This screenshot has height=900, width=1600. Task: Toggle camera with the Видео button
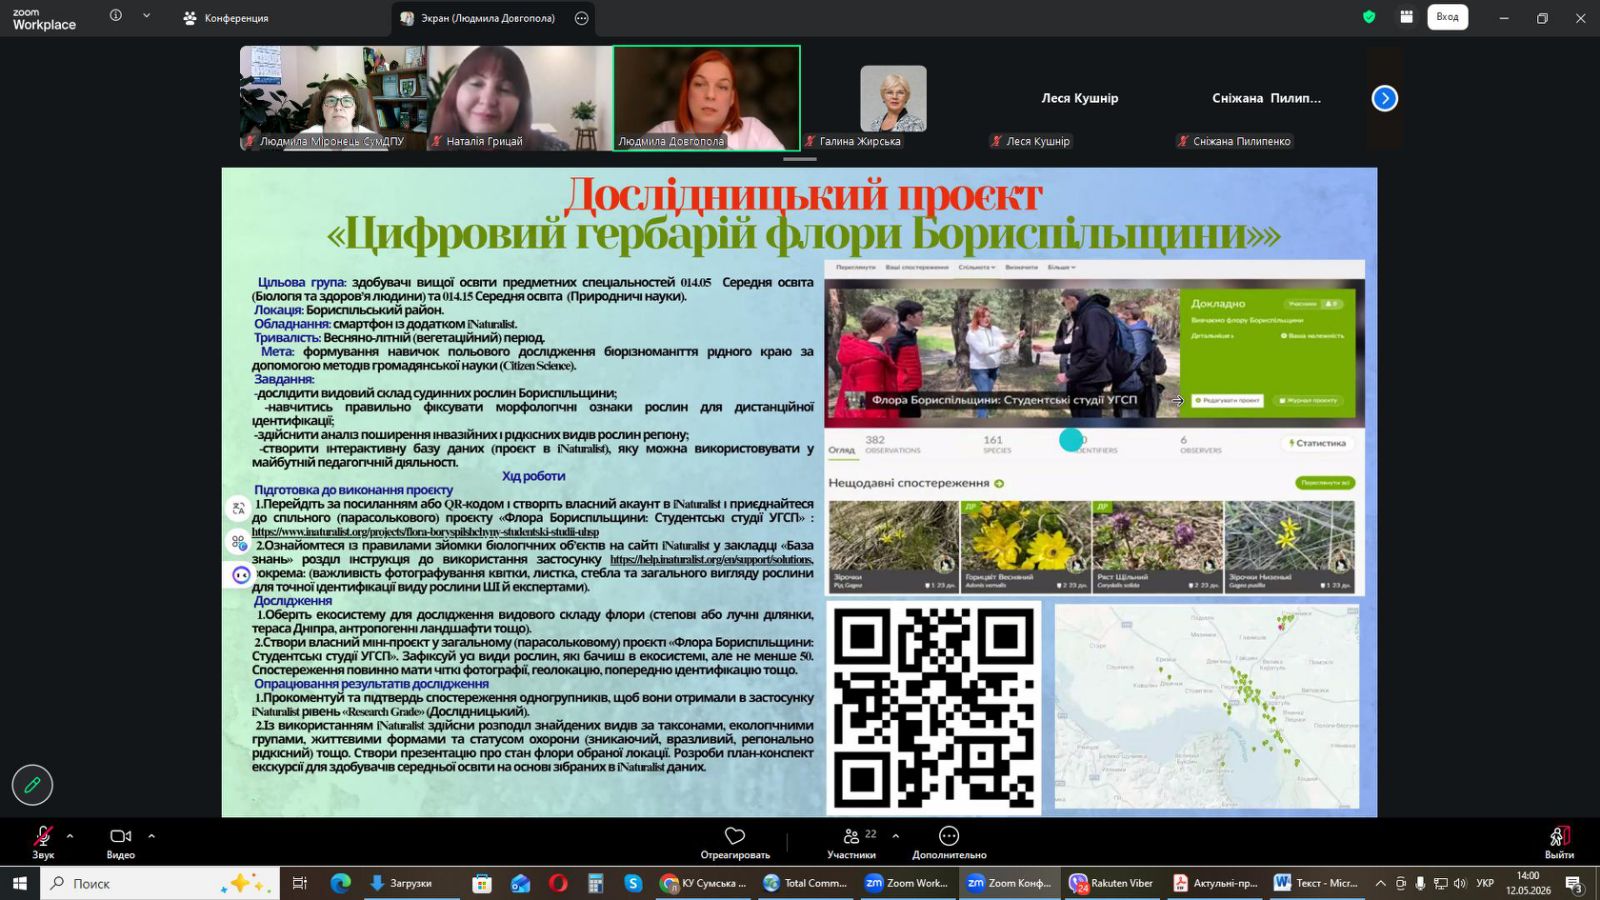click(121, 842)
